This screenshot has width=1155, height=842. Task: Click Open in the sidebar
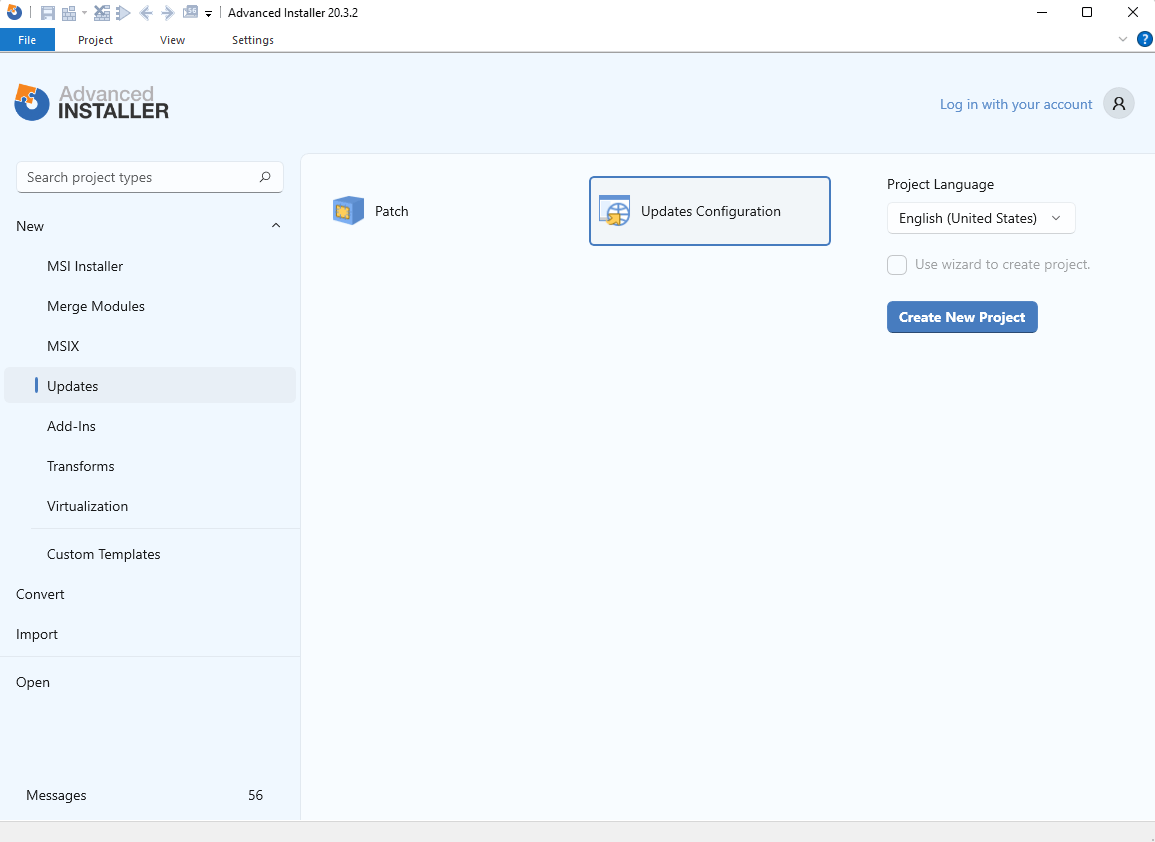click(x=150, y=682)
